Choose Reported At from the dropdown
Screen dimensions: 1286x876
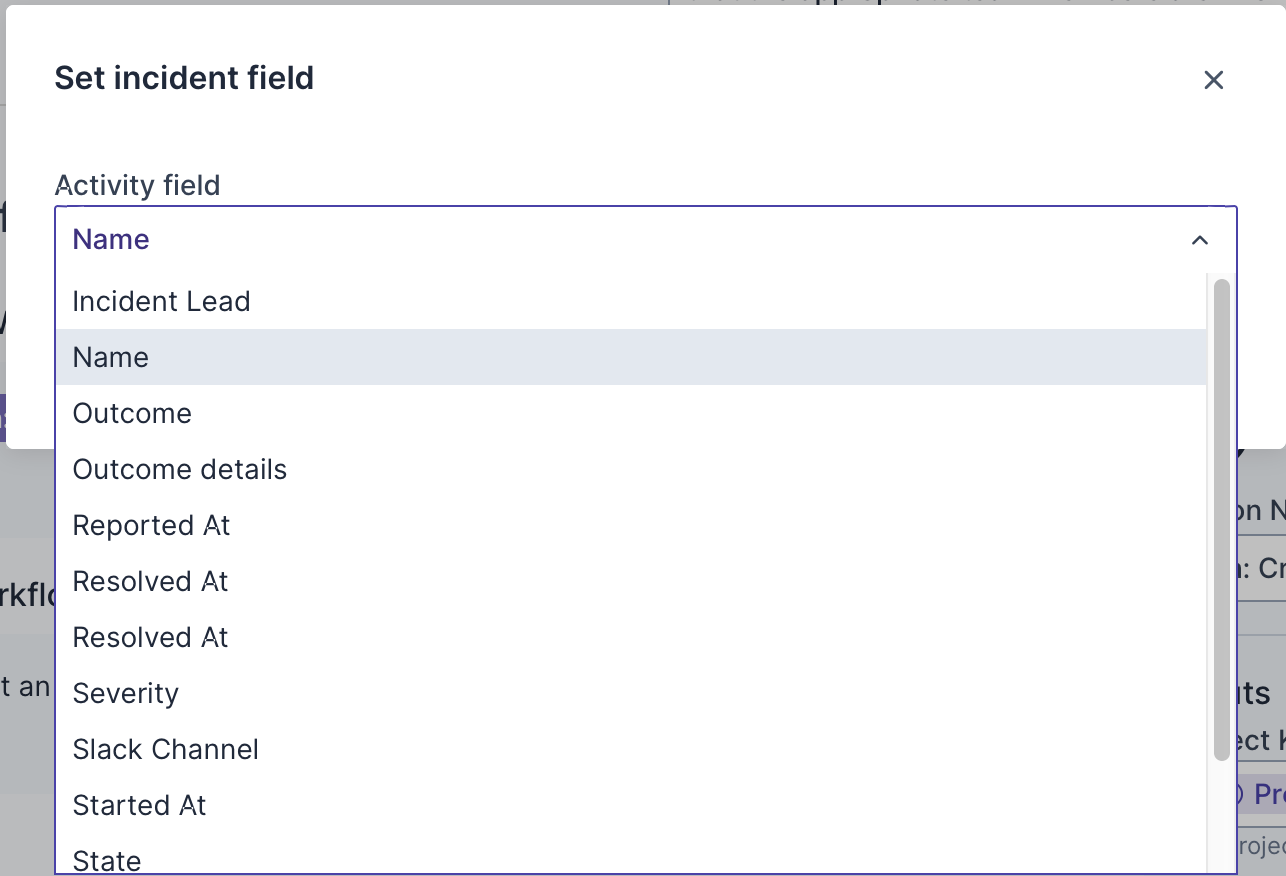click(x=152, y=526)
